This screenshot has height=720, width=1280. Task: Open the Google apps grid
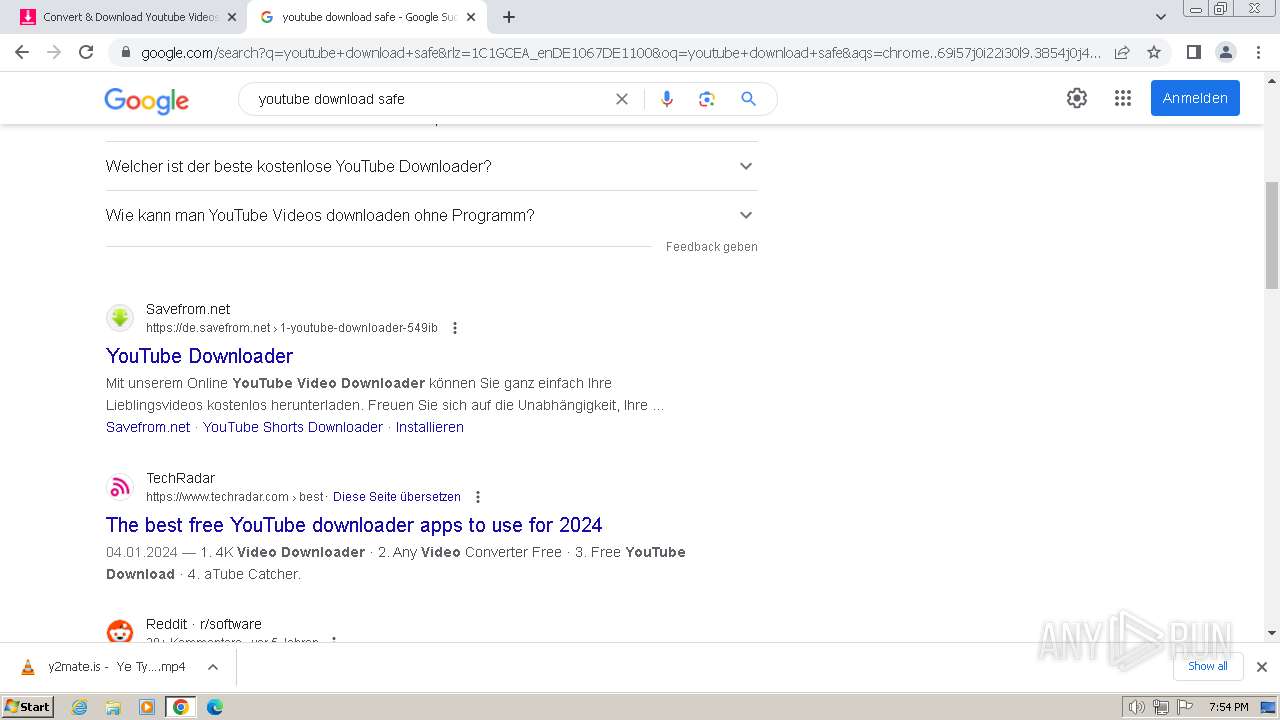(x=1123, y=98)
